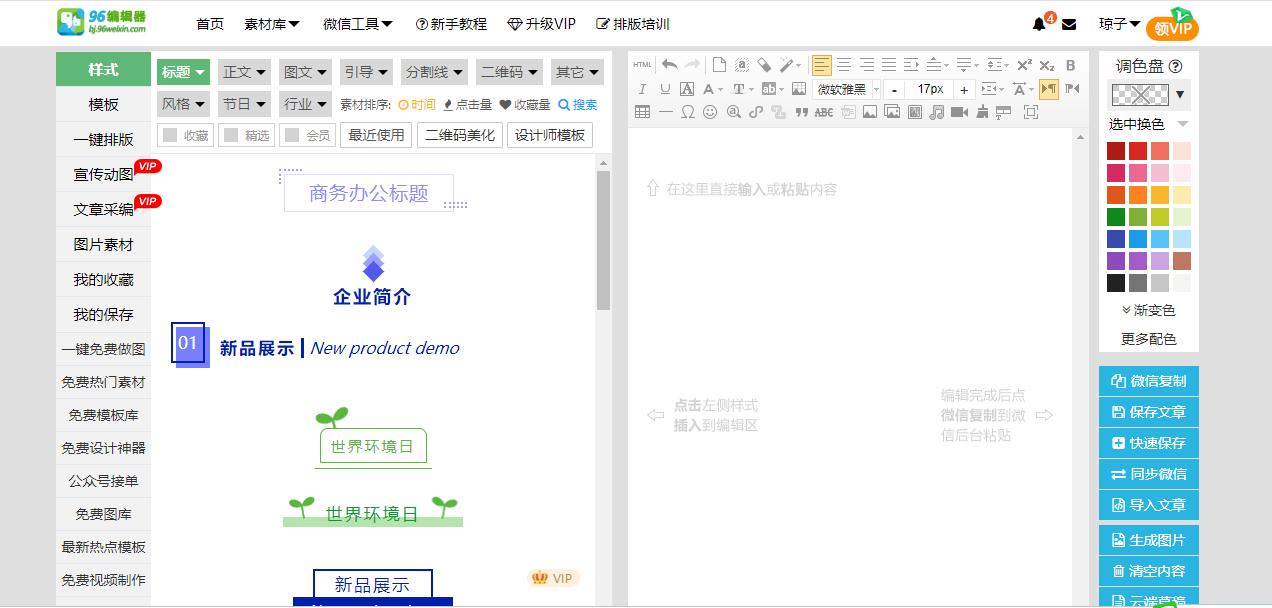1272x608 pixels.
Task: Click the insert image icon
Action: coord(868,112)
